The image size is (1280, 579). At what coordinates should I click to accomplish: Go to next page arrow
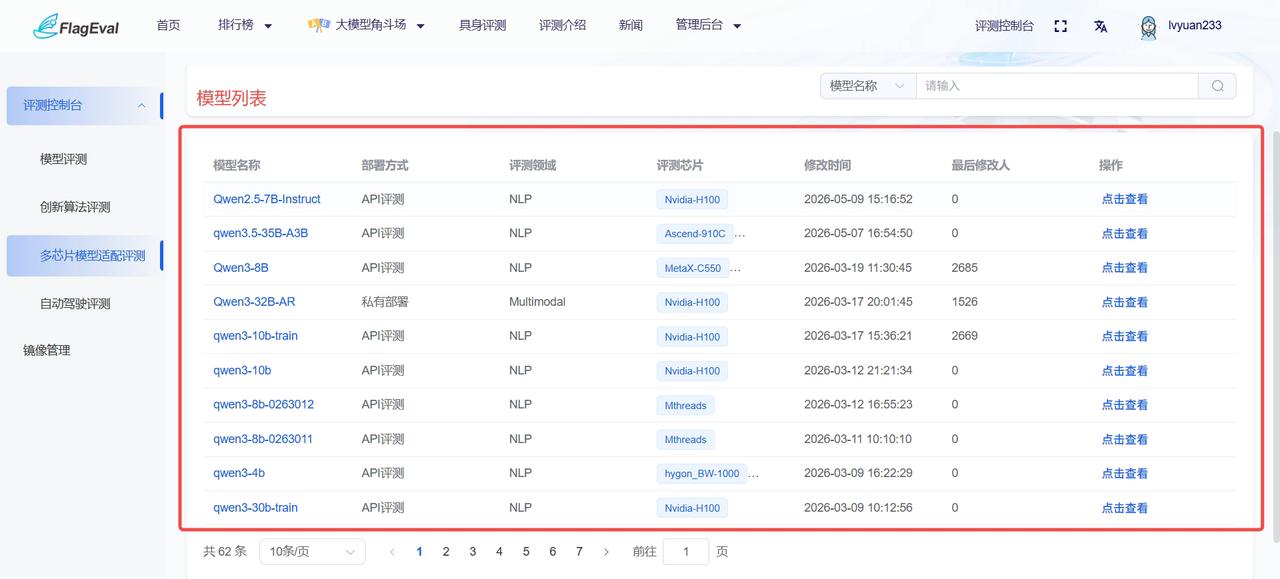(606, 552)
